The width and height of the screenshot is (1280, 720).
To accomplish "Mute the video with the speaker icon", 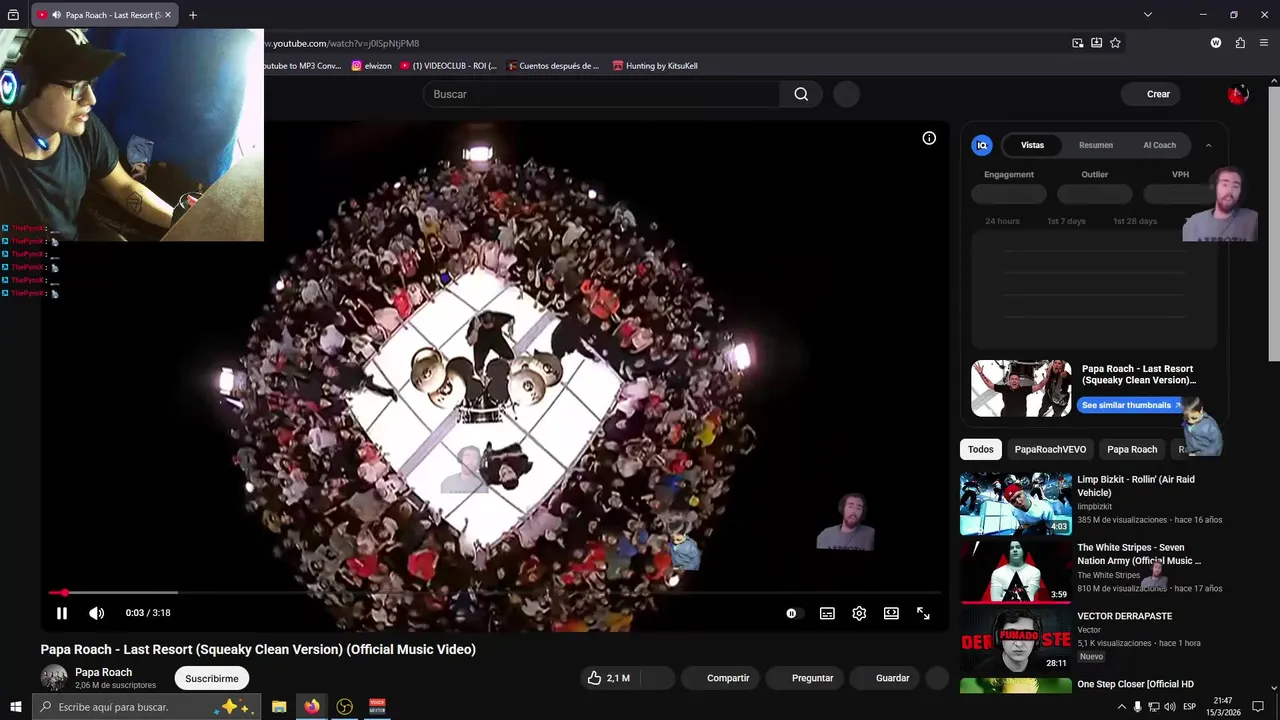I will pos(96,613).
